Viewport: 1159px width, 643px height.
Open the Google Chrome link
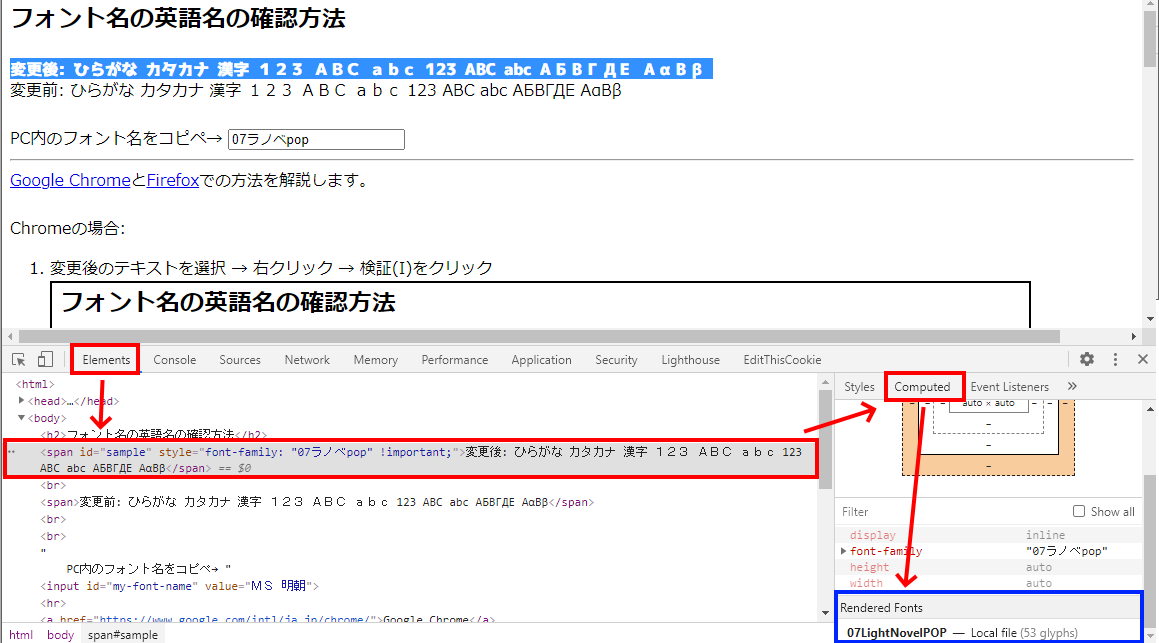[70, 181]
